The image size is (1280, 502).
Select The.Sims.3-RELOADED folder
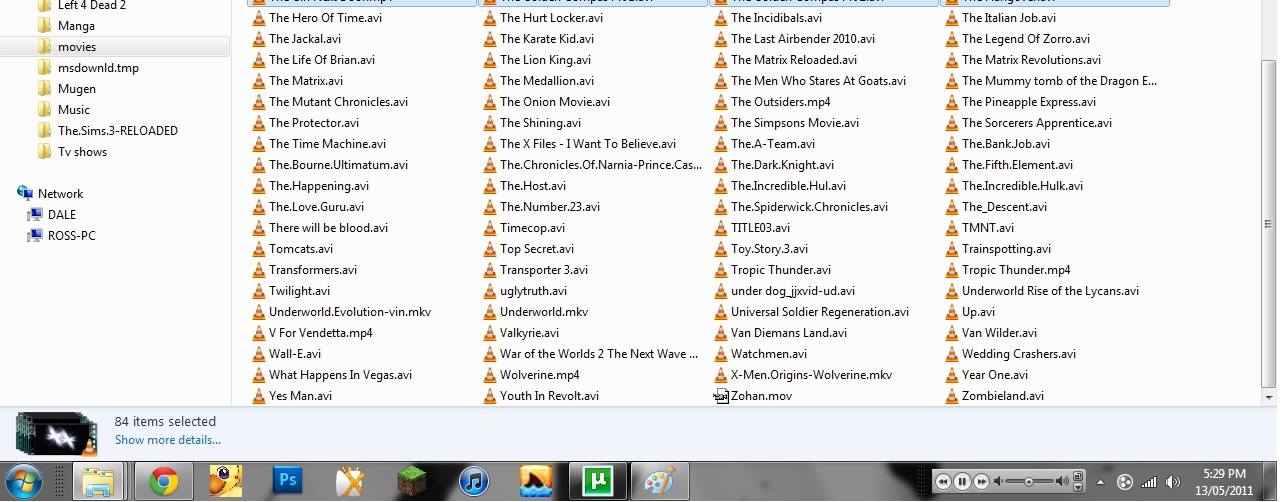118,131
